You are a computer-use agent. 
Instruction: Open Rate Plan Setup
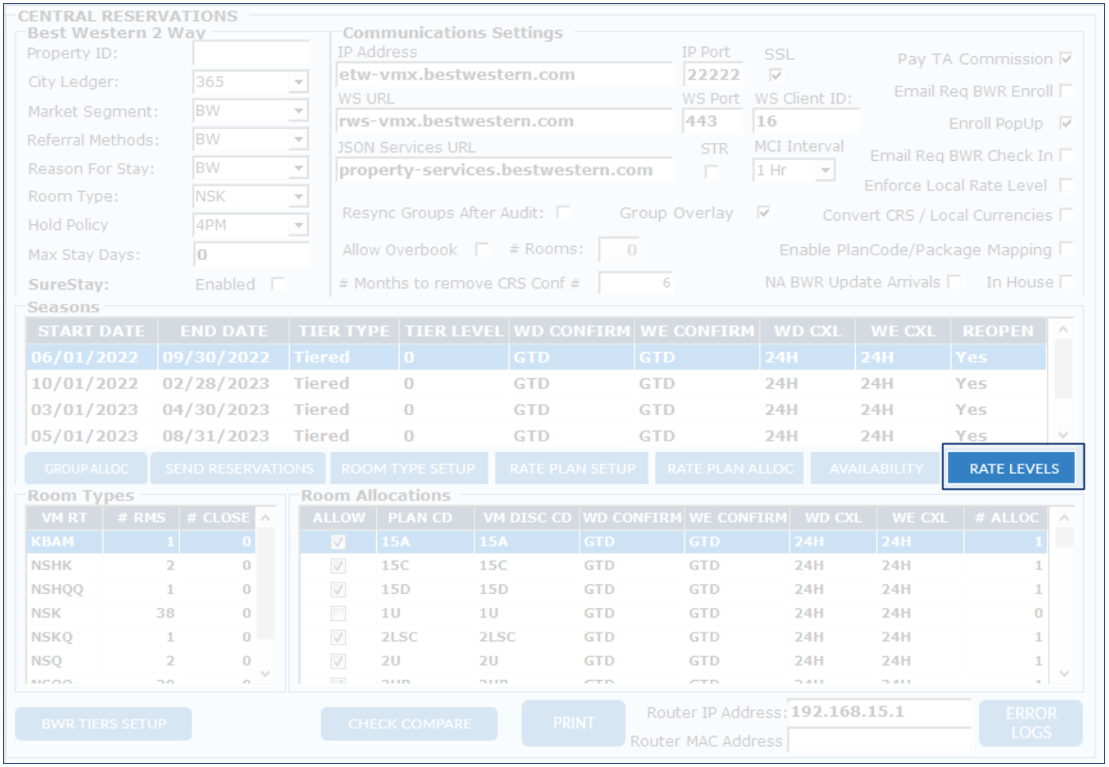(572, 468)
